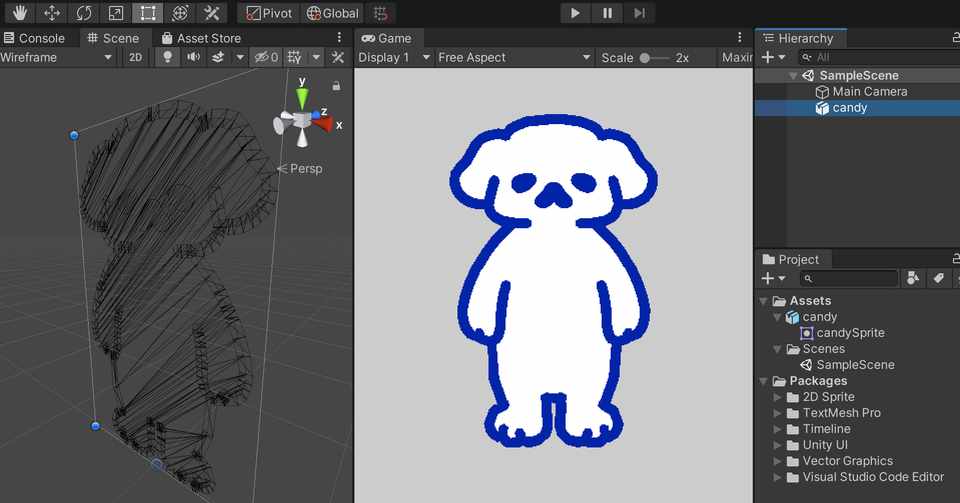
Task: Select the Scale tool
Action: point(116,13)
